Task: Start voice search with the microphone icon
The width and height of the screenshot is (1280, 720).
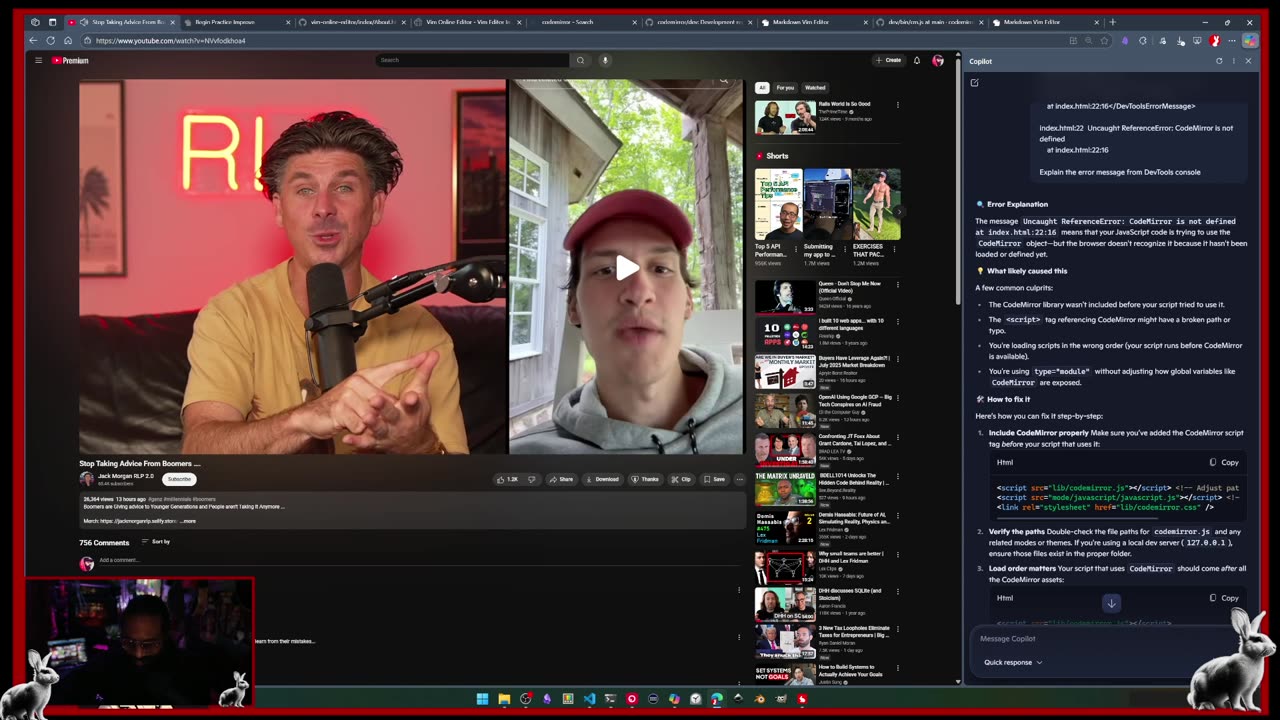Action: pos(605,60)
